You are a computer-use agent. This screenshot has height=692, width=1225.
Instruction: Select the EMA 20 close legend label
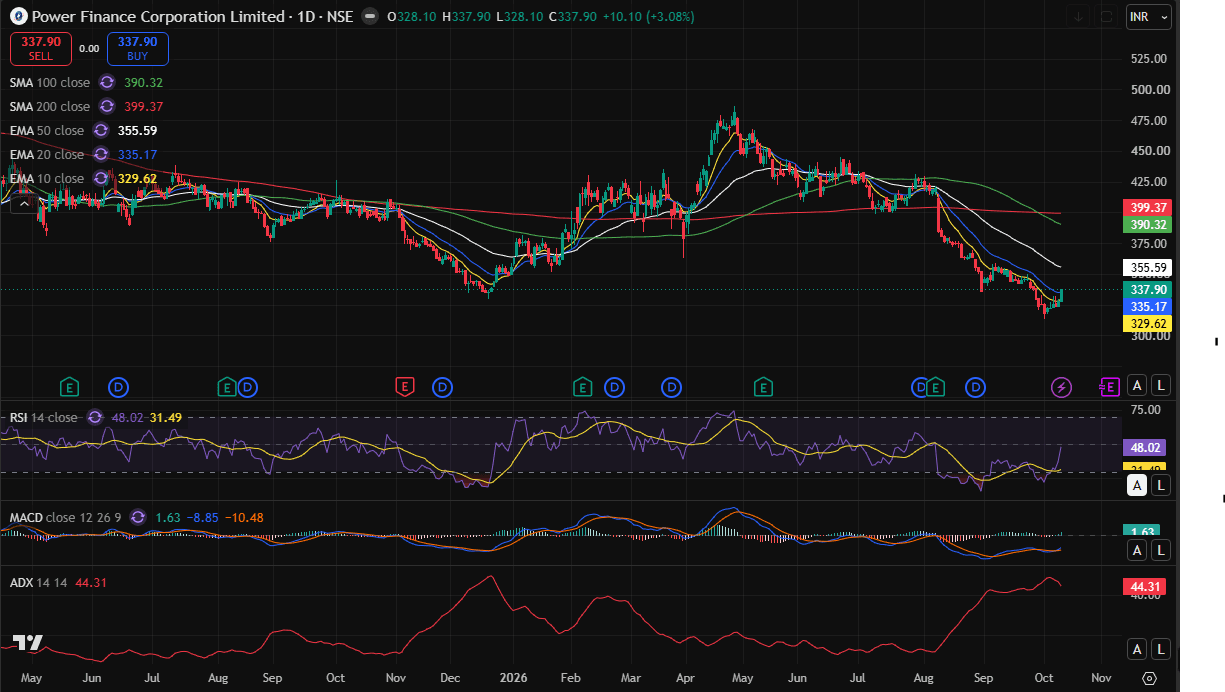(x=46, y=154)
